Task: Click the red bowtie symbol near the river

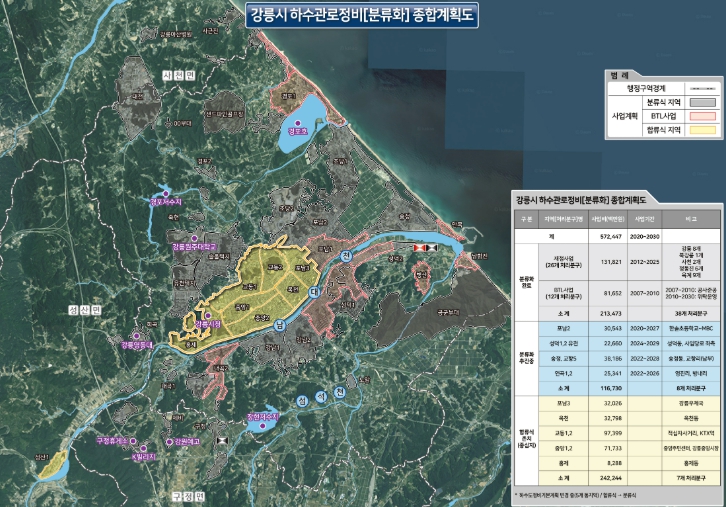Action: pos(420,249)
